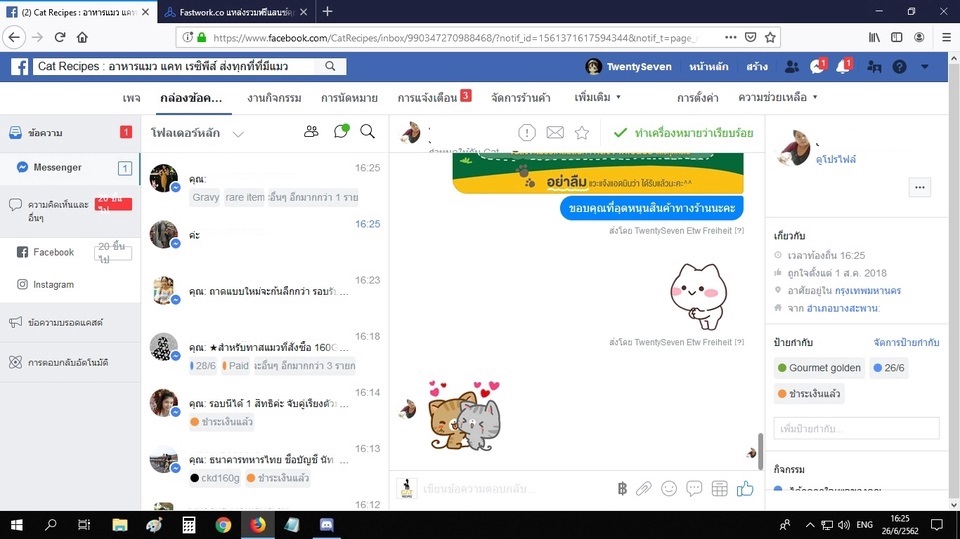This screenshot has height=539, width=960.
Task: Go to Facebook Home (หน้าหลัก)
Action: (708, 66)
